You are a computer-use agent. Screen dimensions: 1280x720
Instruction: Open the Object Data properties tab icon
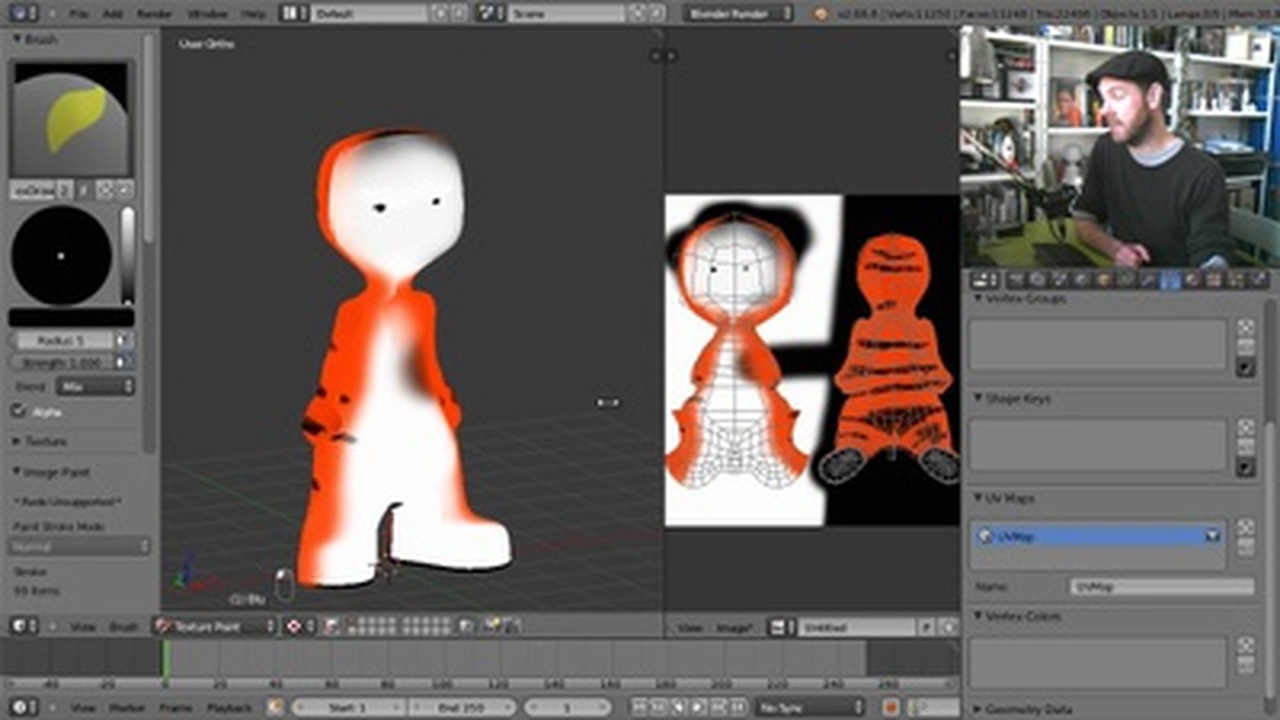(x=1170, y=281)
